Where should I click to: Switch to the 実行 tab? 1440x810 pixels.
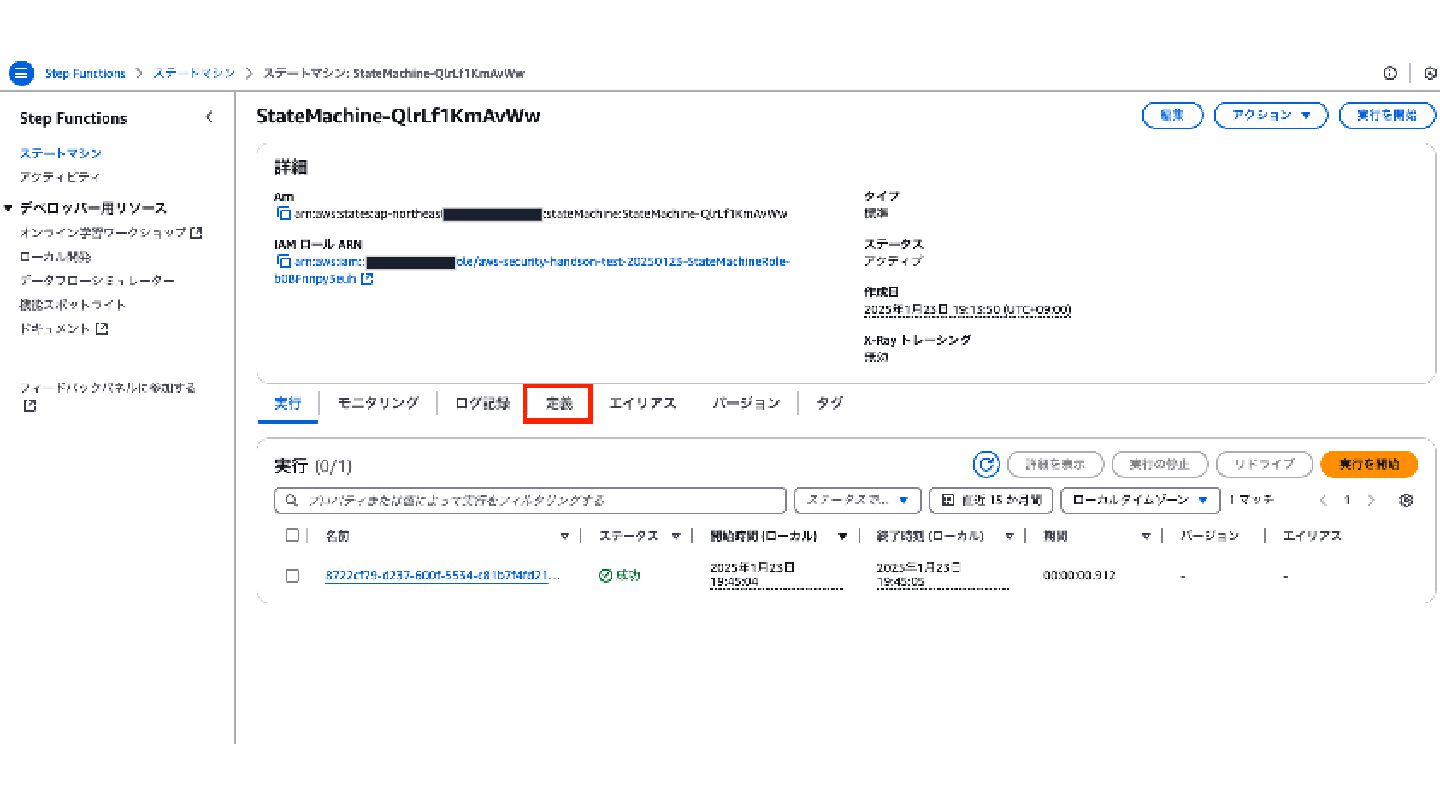pyautogui.click(x=287, y=404)
